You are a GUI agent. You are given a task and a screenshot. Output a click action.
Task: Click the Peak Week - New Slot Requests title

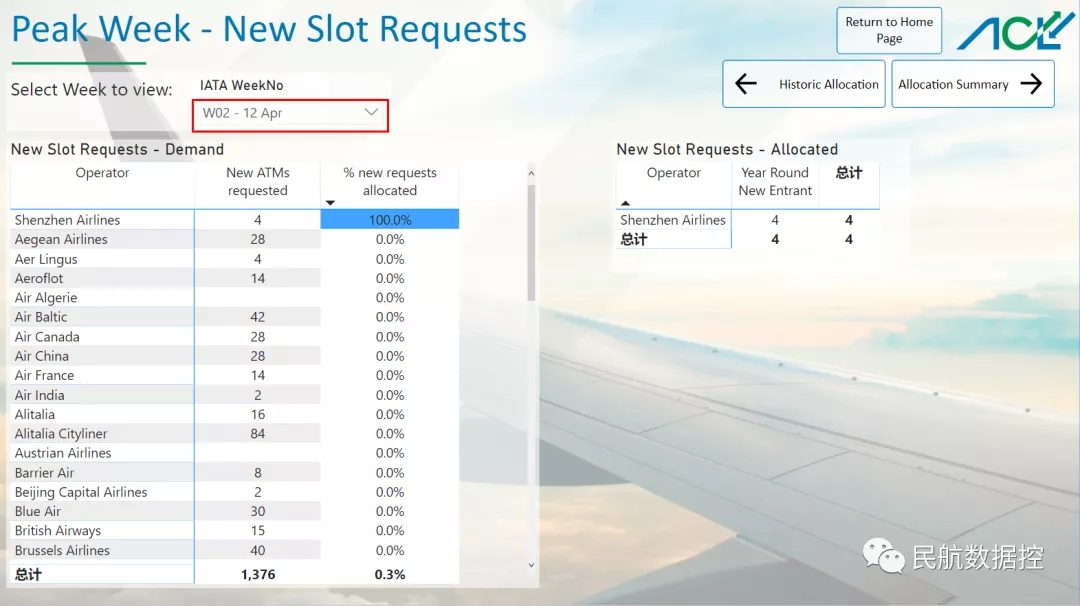click(269, 30)
